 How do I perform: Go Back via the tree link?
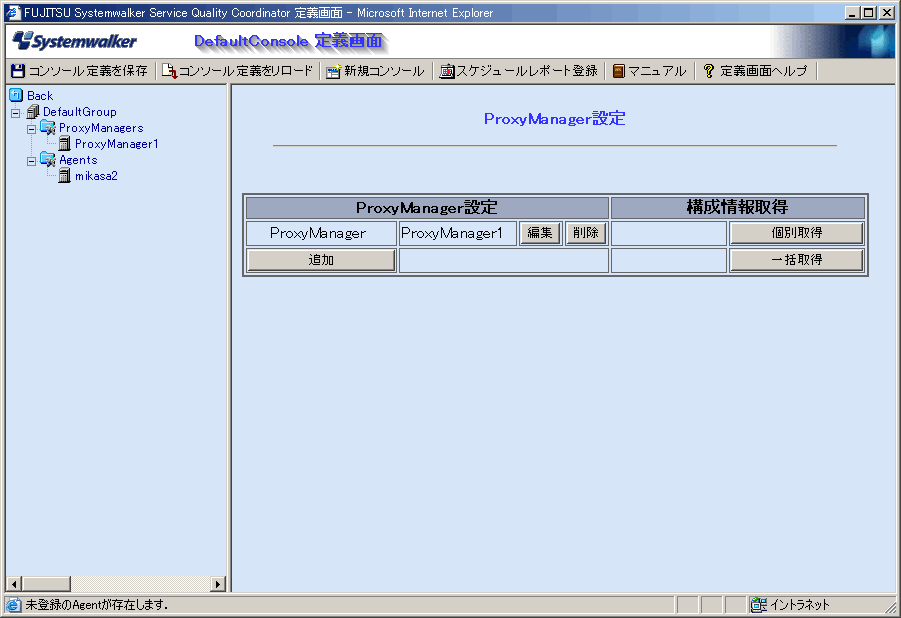pos(40,96)
